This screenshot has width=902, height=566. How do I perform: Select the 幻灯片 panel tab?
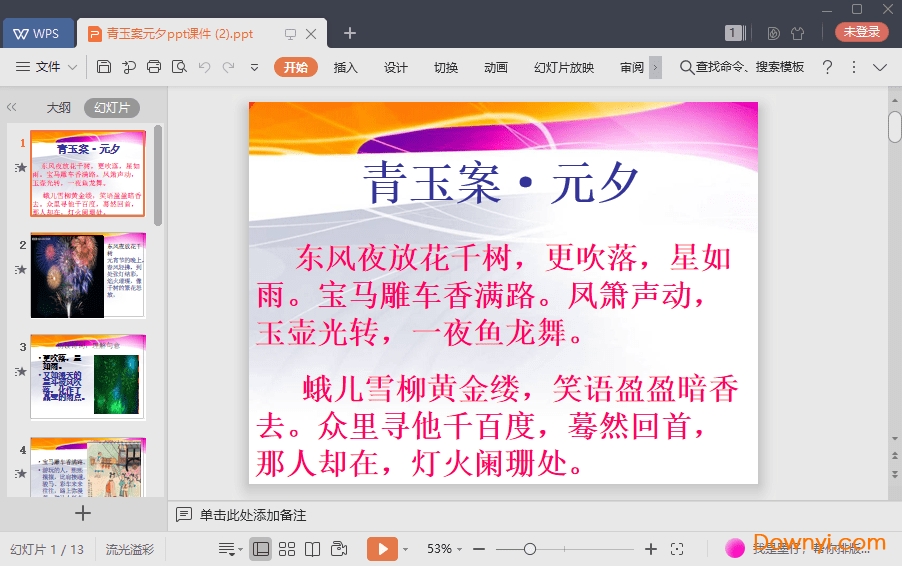(112, 108)
